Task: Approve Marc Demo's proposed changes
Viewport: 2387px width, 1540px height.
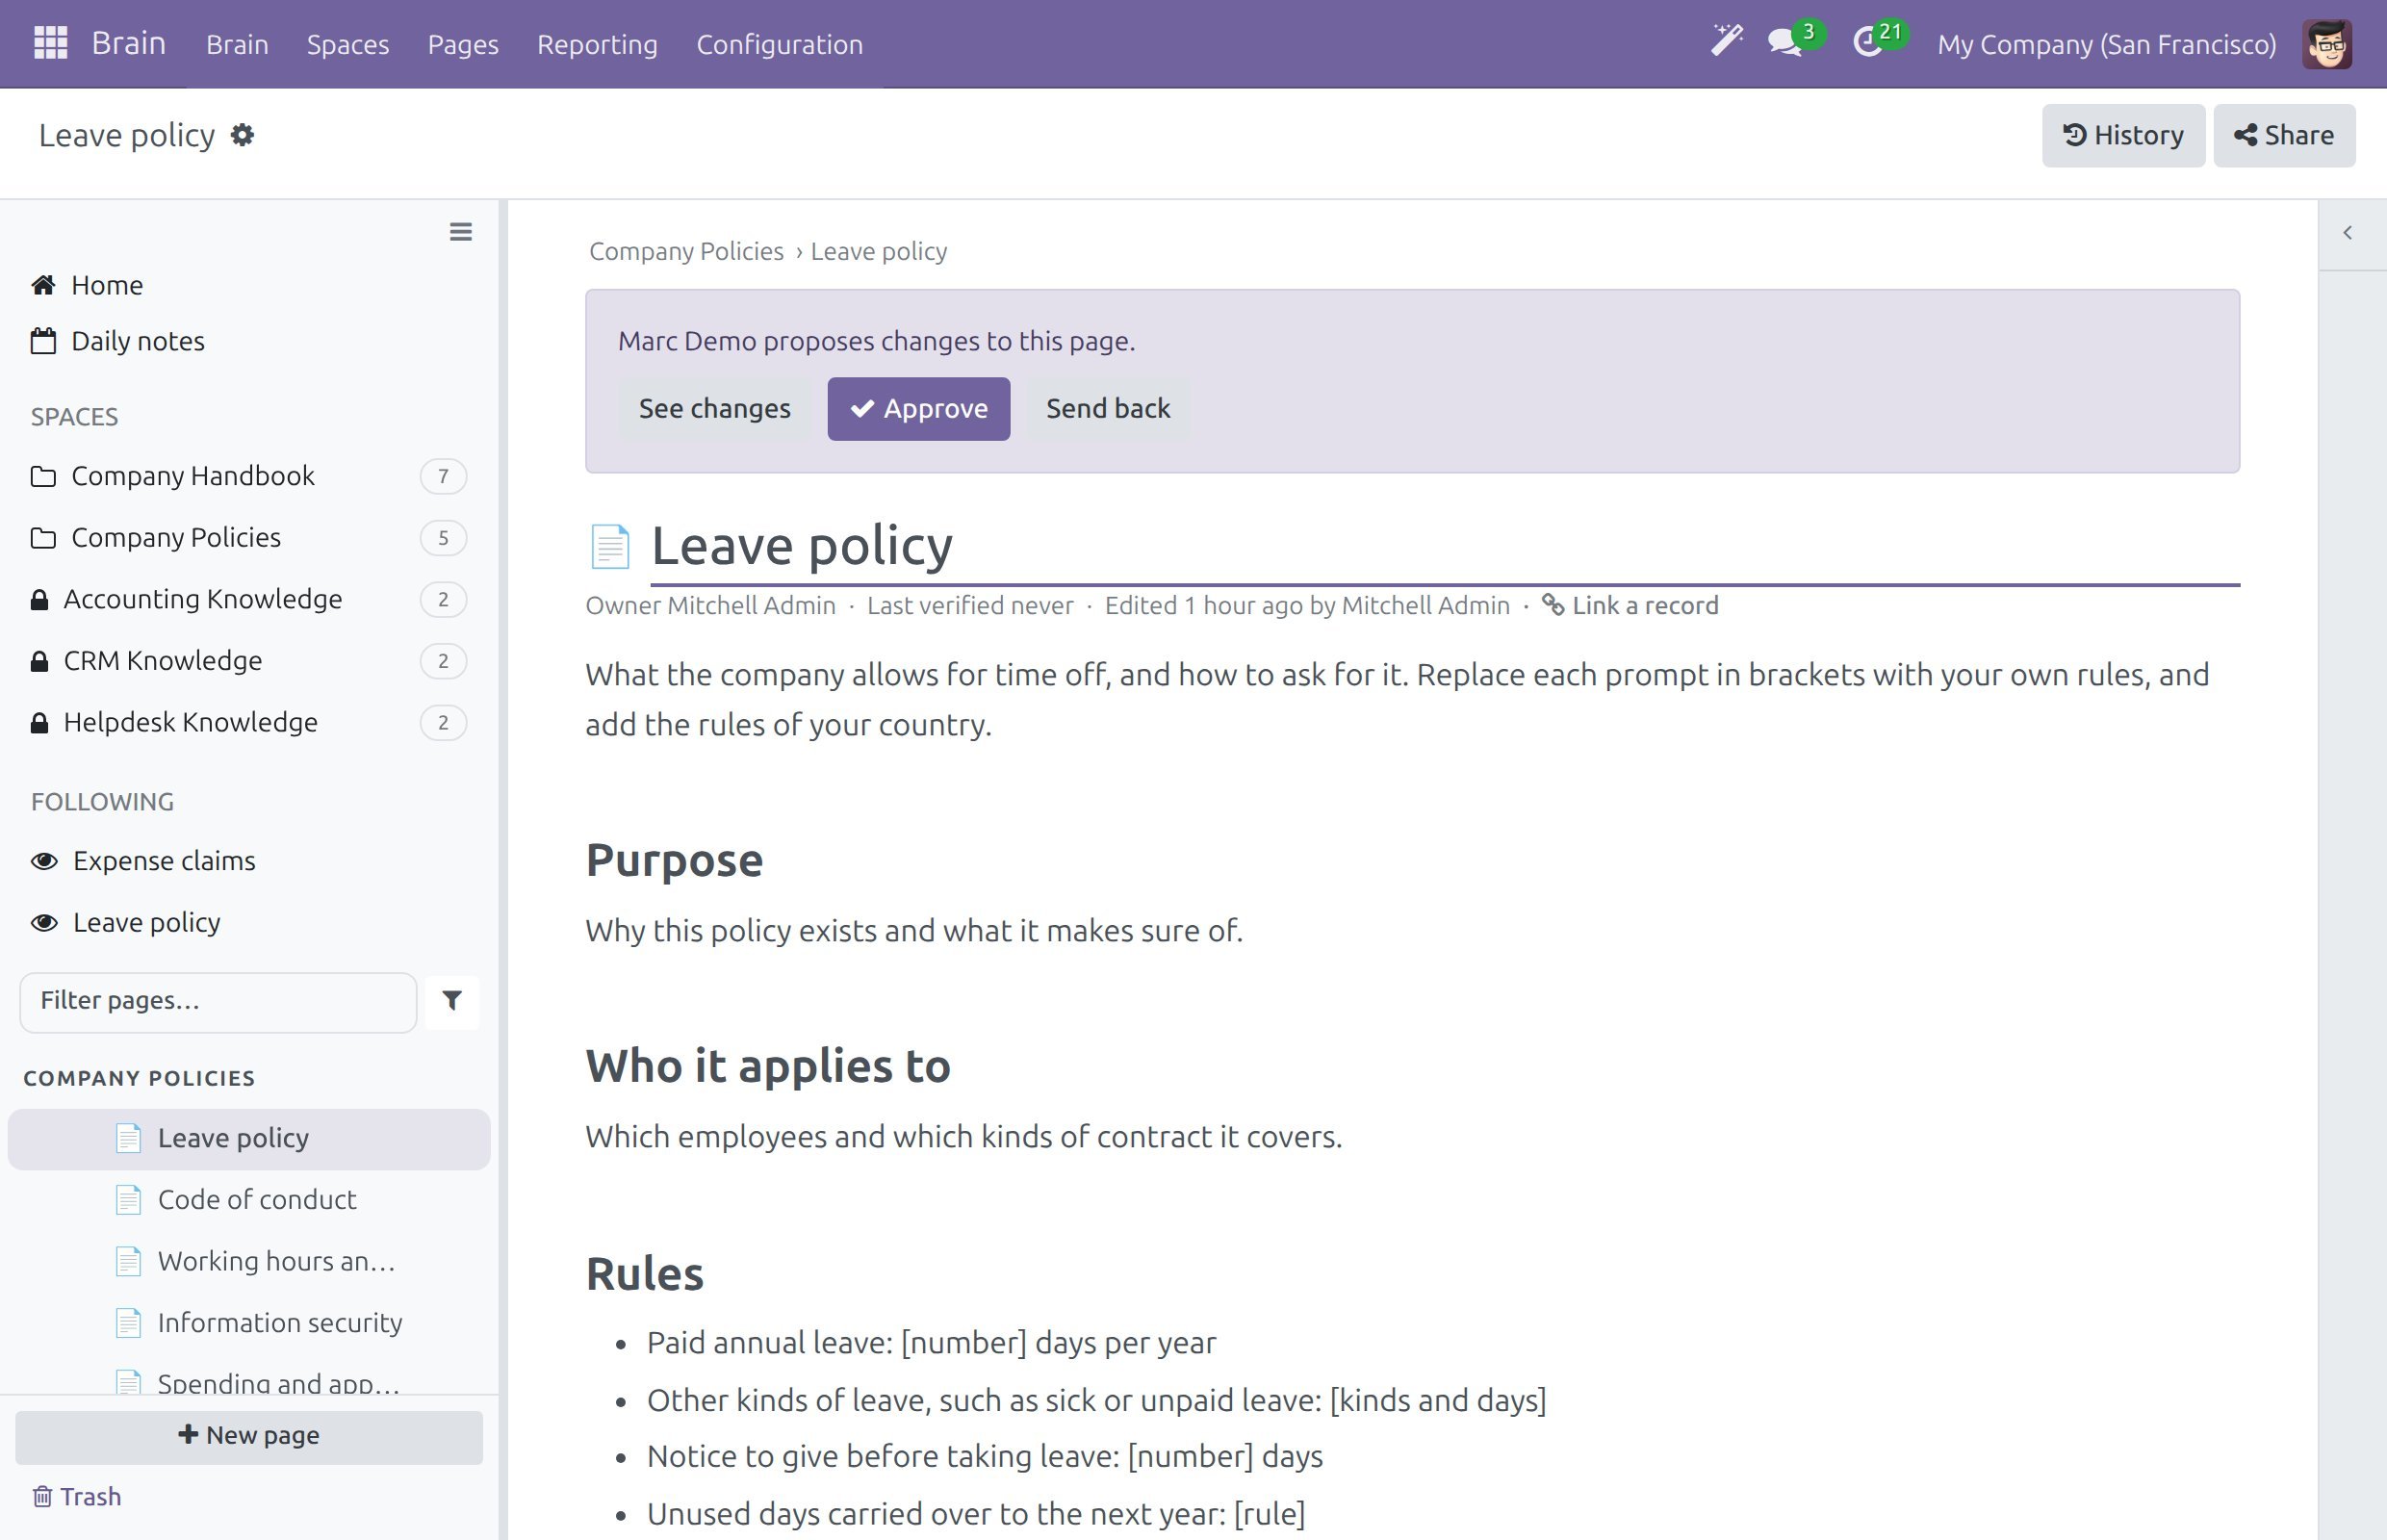Action: click(x=918, y=408)
